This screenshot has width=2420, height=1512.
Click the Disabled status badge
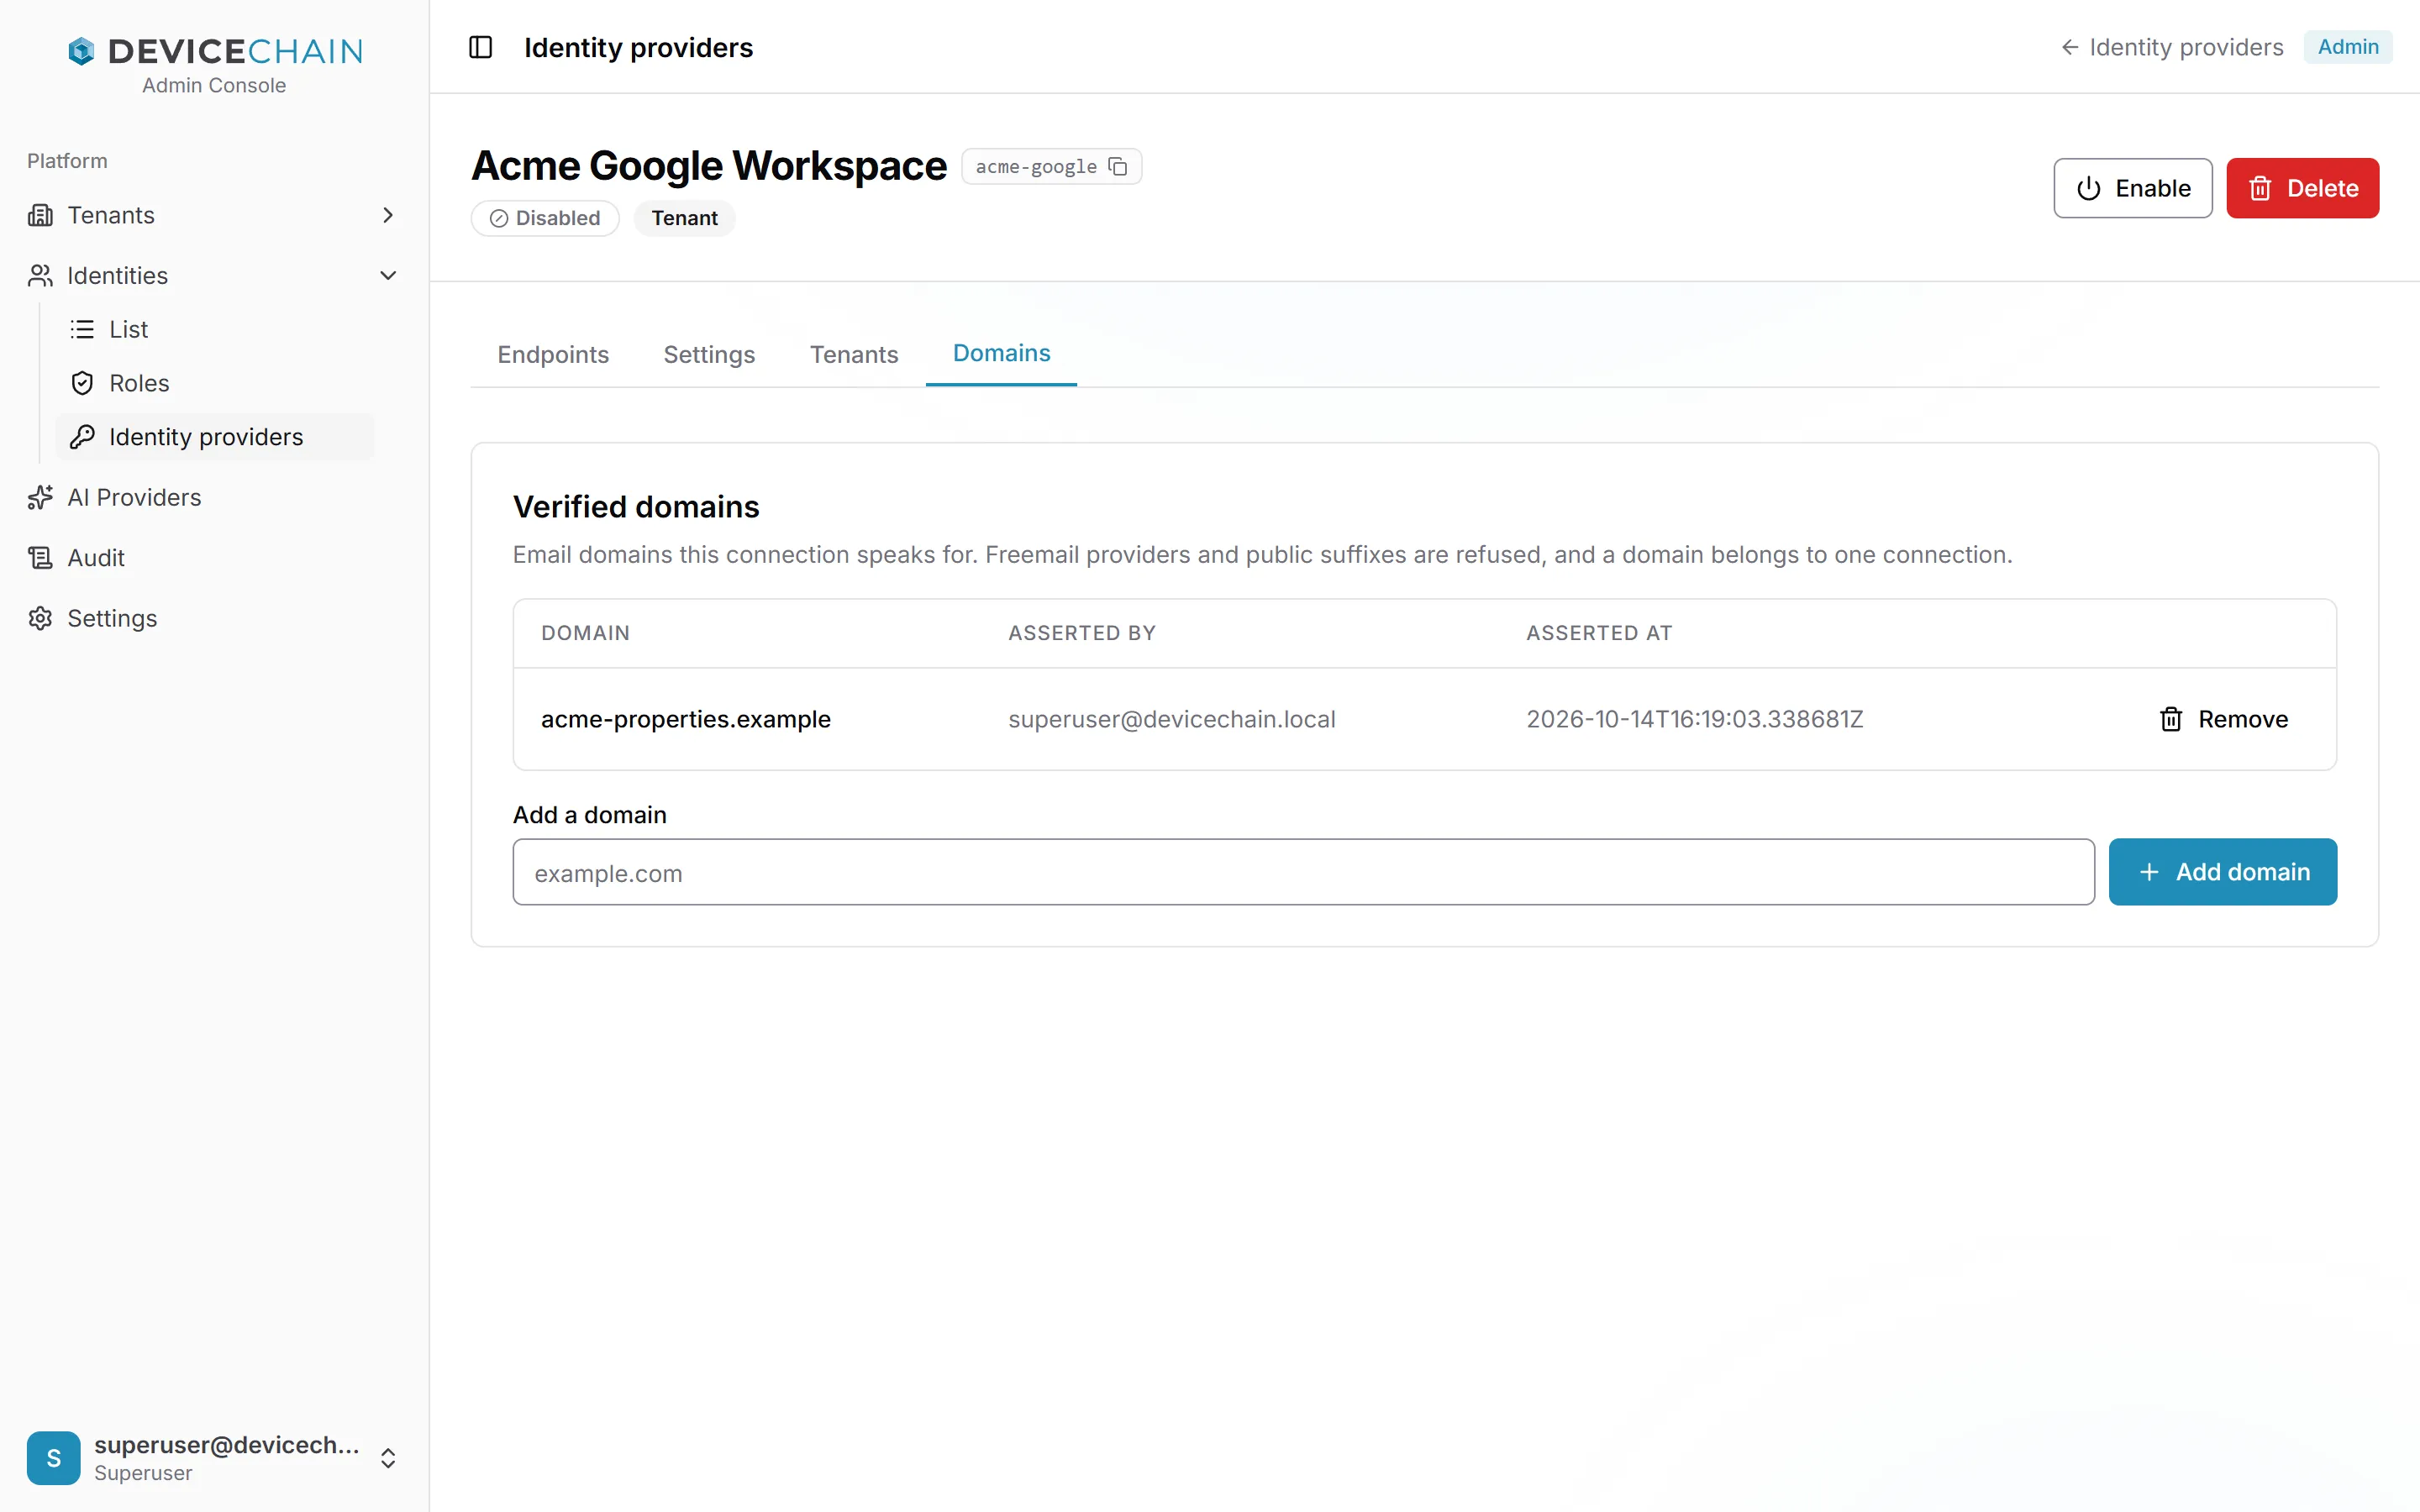point(545,218)
